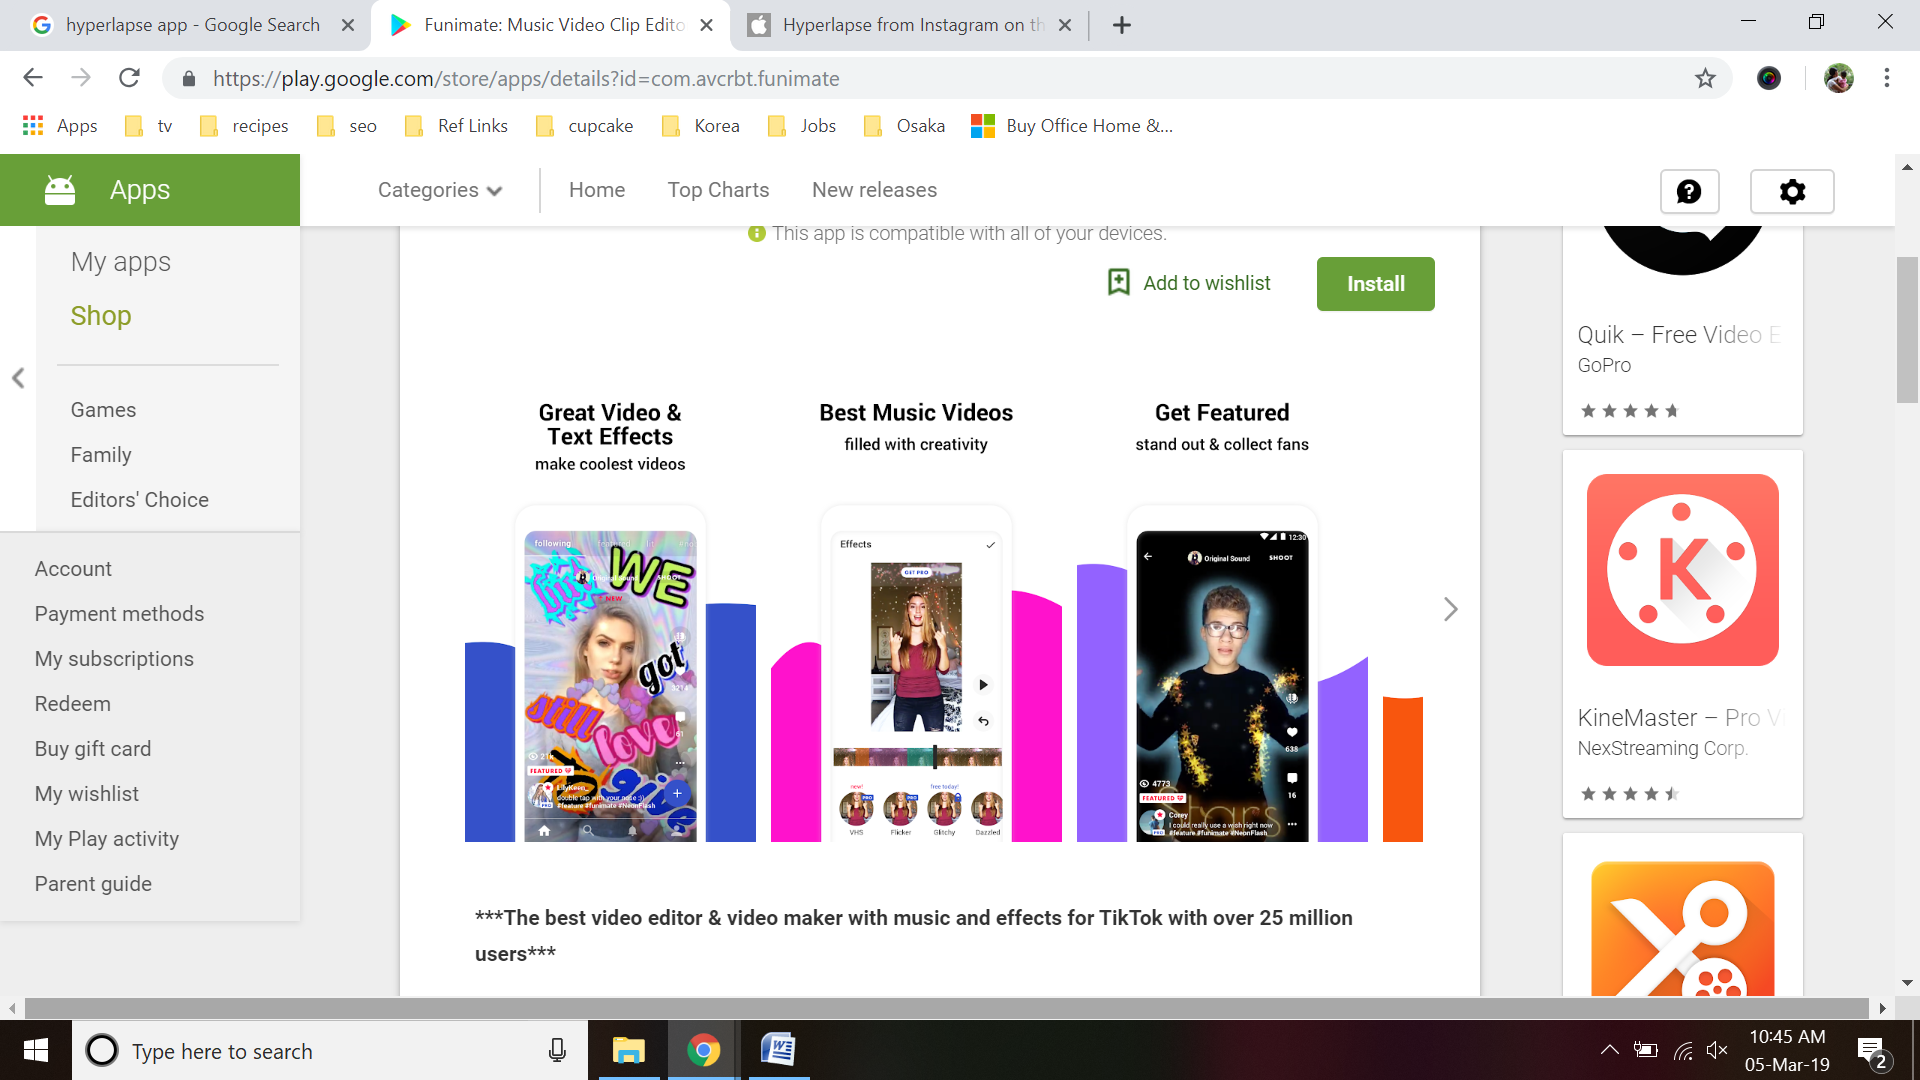Click Chrome icon in taskbar

703,1050
